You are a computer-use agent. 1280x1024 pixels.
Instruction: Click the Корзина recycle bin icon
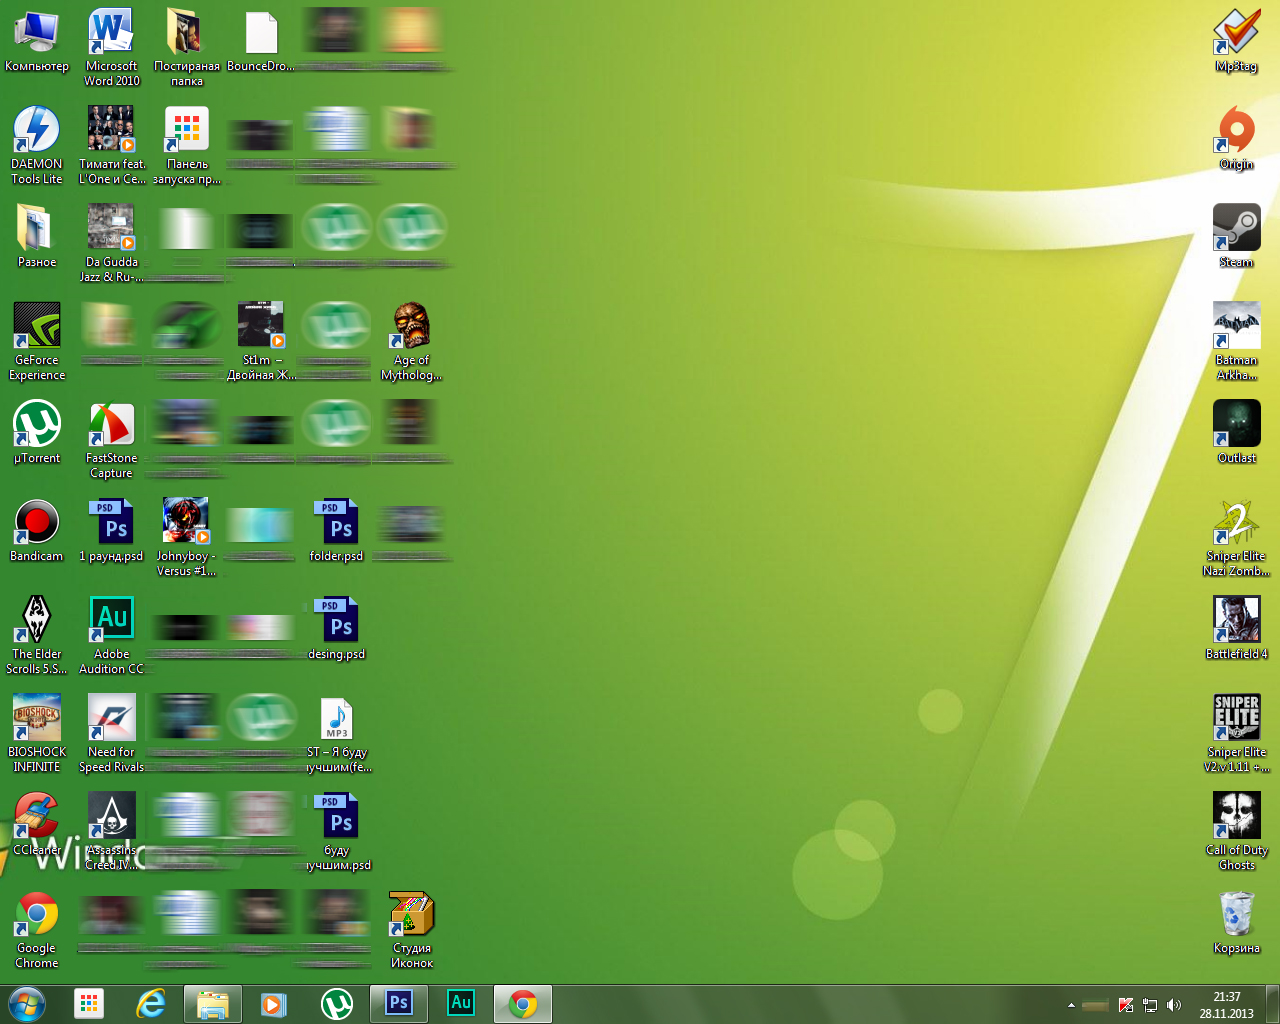coord(1236,914)
